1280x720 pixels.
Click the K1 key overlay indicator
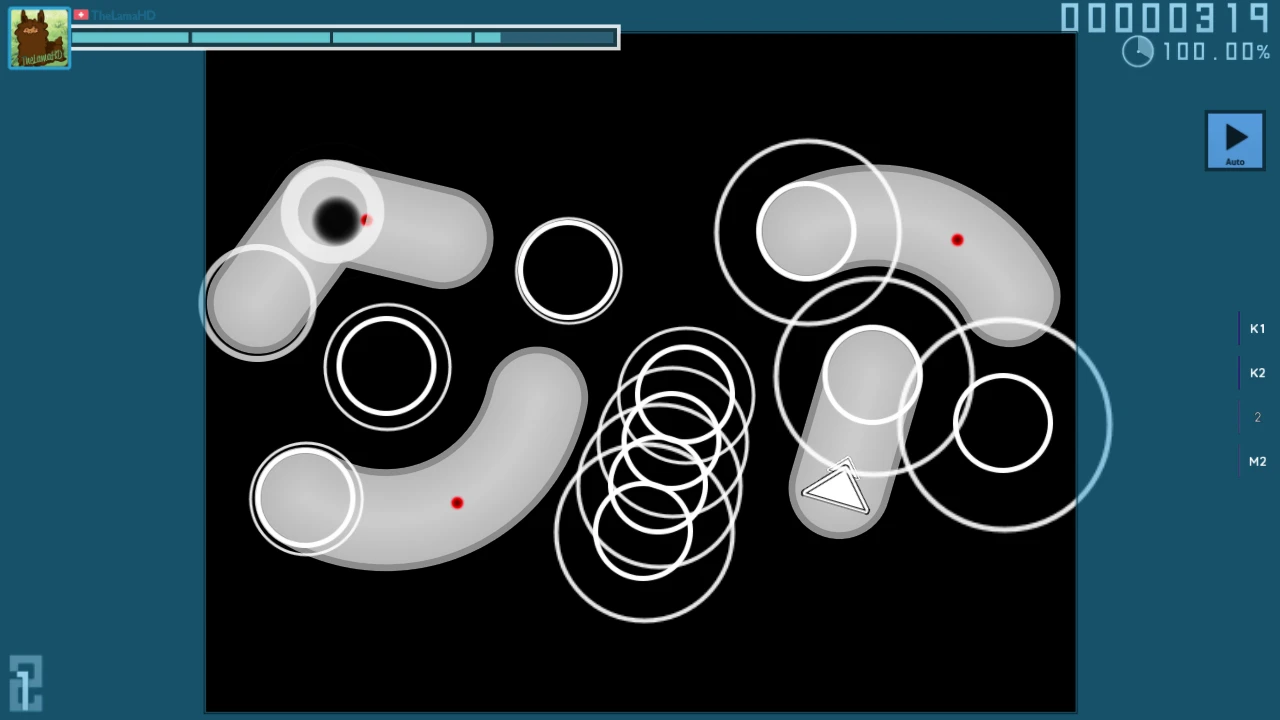pos(1257,329)
